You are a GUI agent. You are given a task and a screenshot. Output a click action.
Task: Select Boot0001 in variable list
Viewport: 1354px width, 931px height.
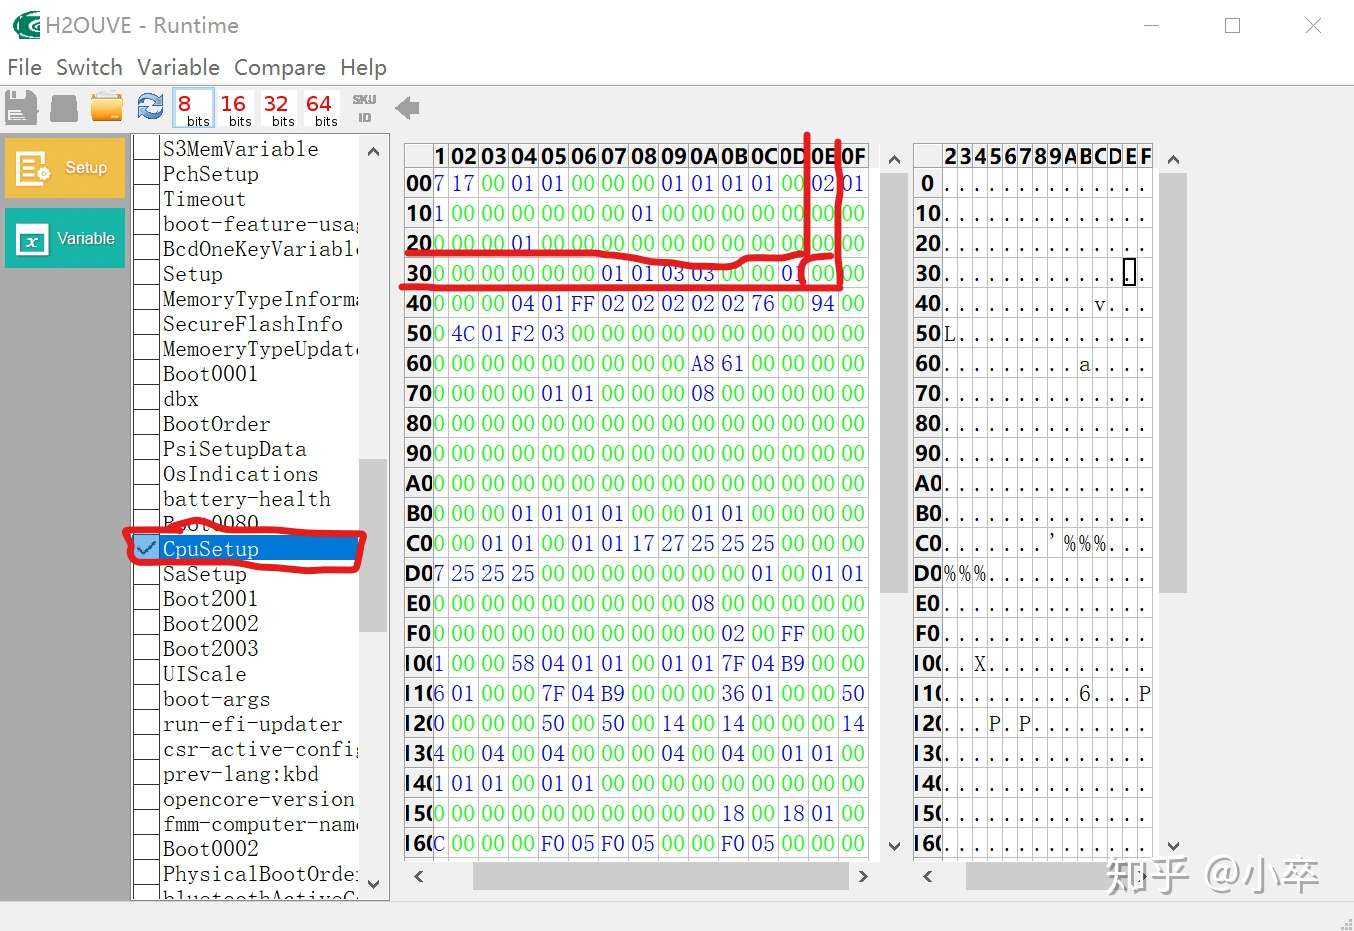[210, 373]
